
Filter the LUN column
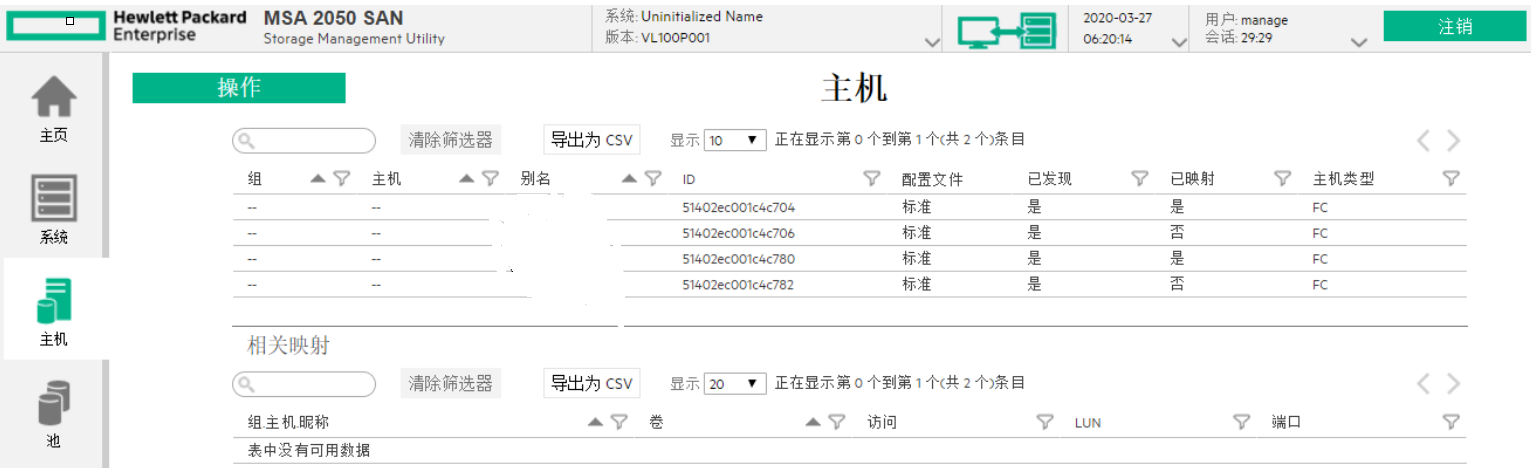[1242, 423]
